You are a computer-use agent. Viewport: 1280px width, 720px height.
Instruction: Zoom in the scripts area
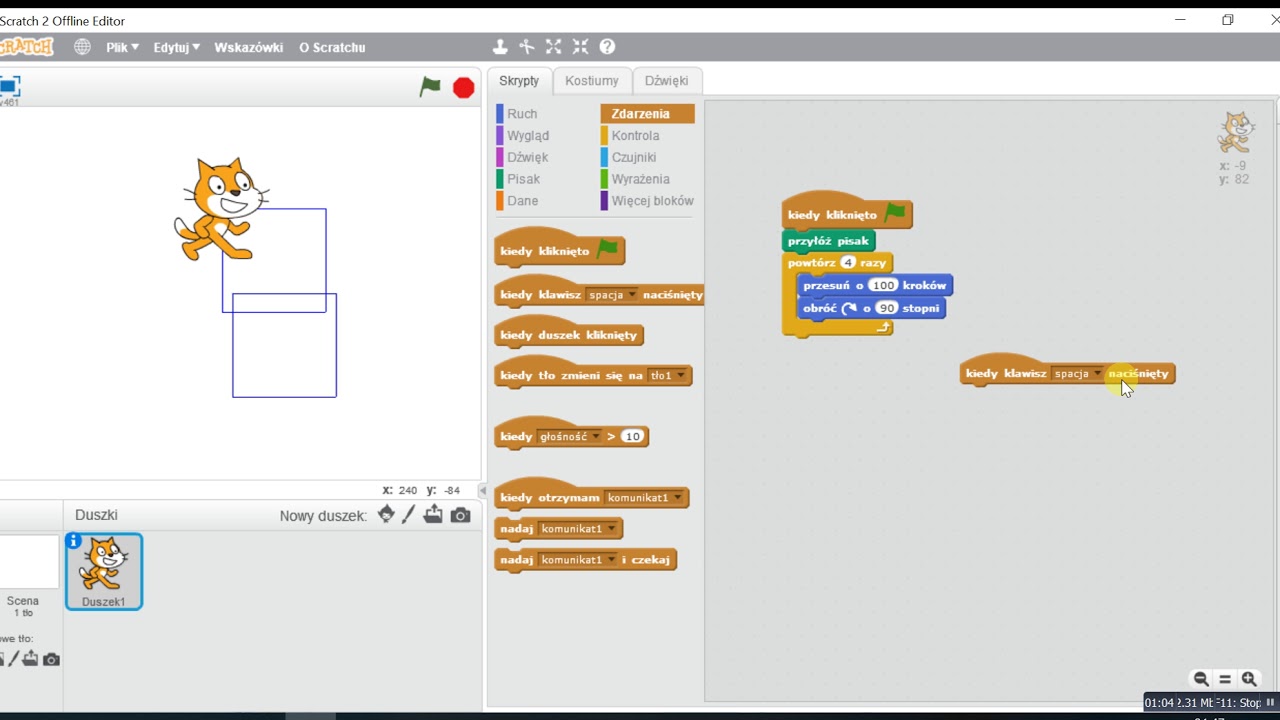click(1249, 679)
